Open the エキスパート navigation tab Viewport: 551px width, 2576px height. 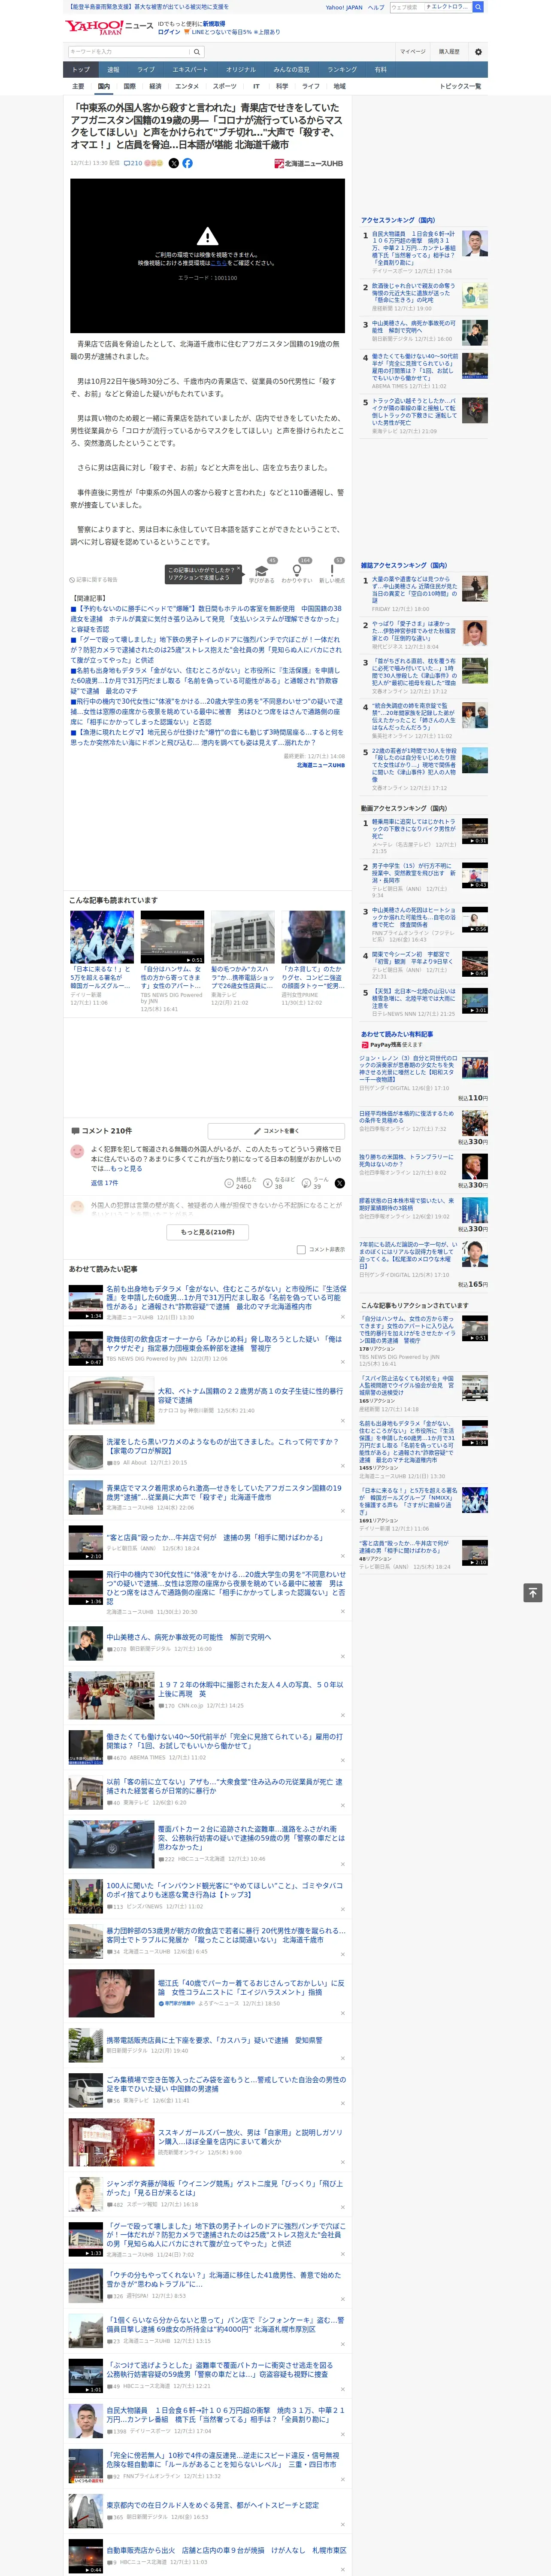190,70
